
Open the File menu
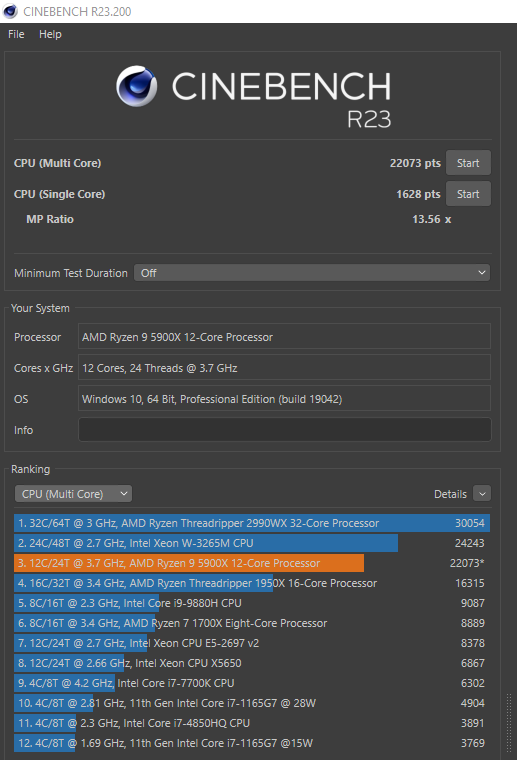[x=16, y=34]
